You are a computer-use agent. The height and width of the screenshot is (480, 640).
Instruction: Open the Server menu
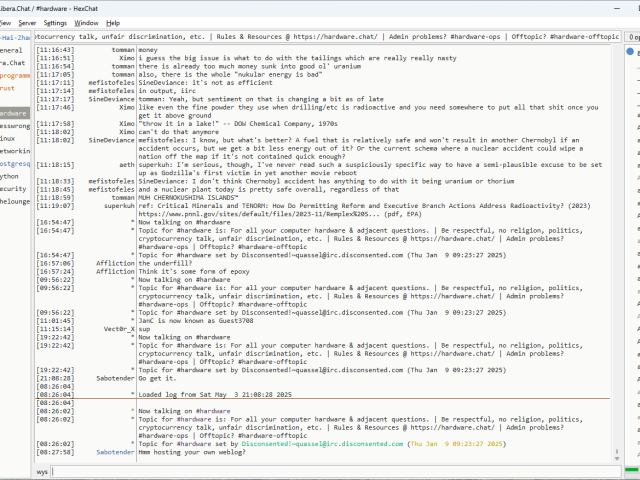(27, 22)
